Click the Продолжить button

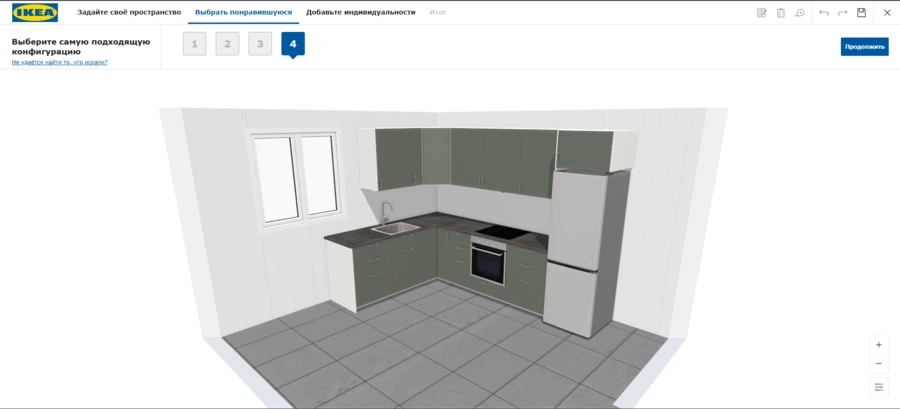[864, 46]
